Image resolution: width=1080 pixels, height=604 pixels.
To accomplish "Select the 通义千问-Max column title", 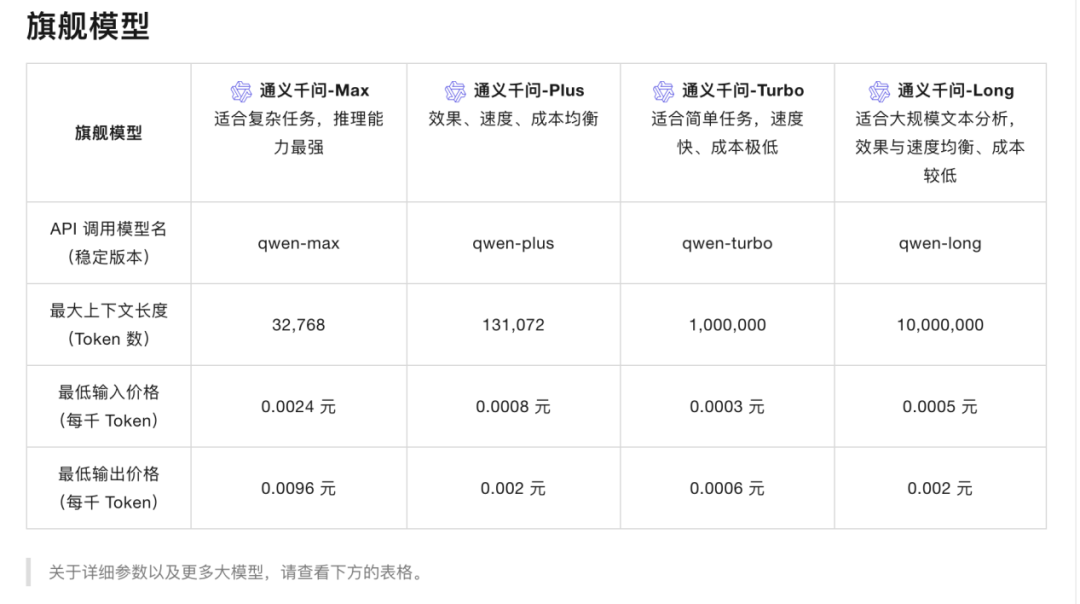I will click(314, 90).
